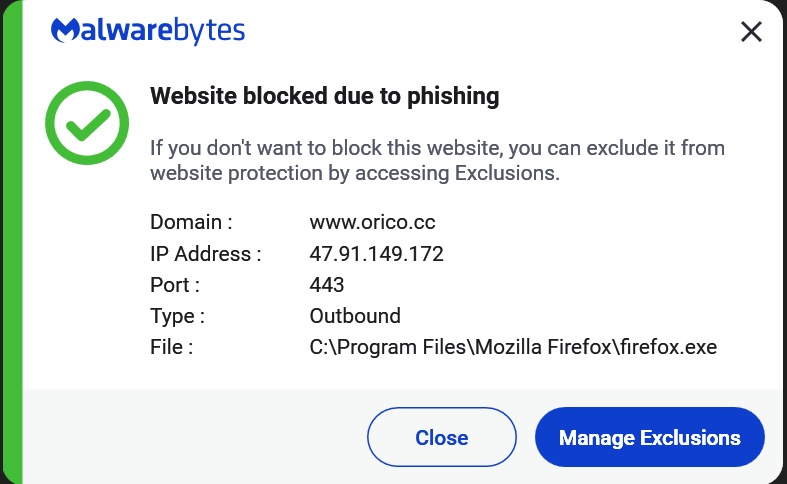The image size is (787, 484).
Task: Click the 'File :' label
Action: click(x=172, y=347)
